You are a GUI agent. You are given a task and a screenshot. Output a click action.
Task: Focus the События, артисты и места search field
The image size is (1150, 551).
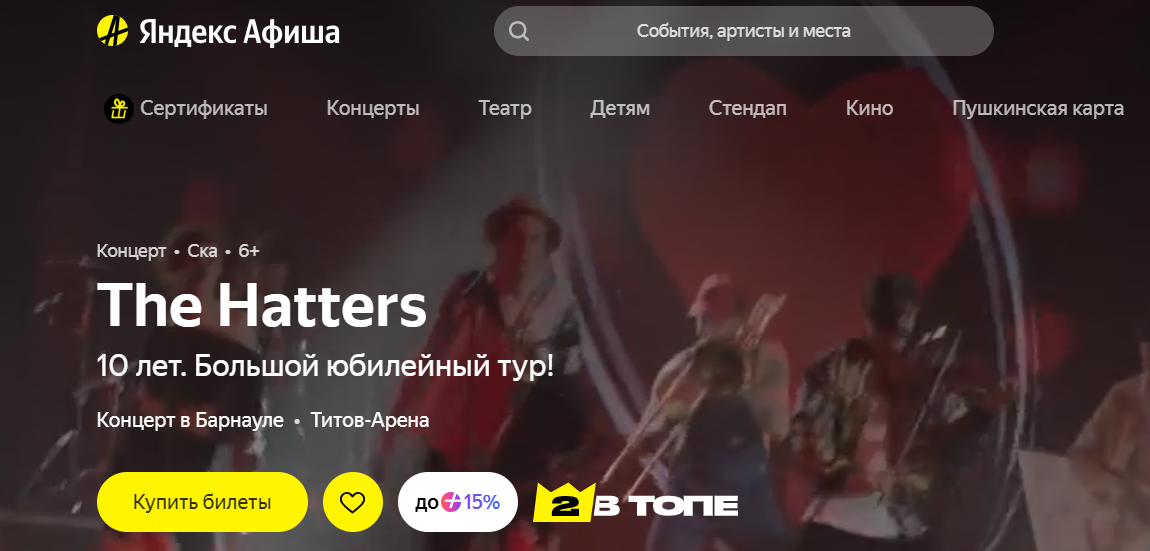[744, 31]
